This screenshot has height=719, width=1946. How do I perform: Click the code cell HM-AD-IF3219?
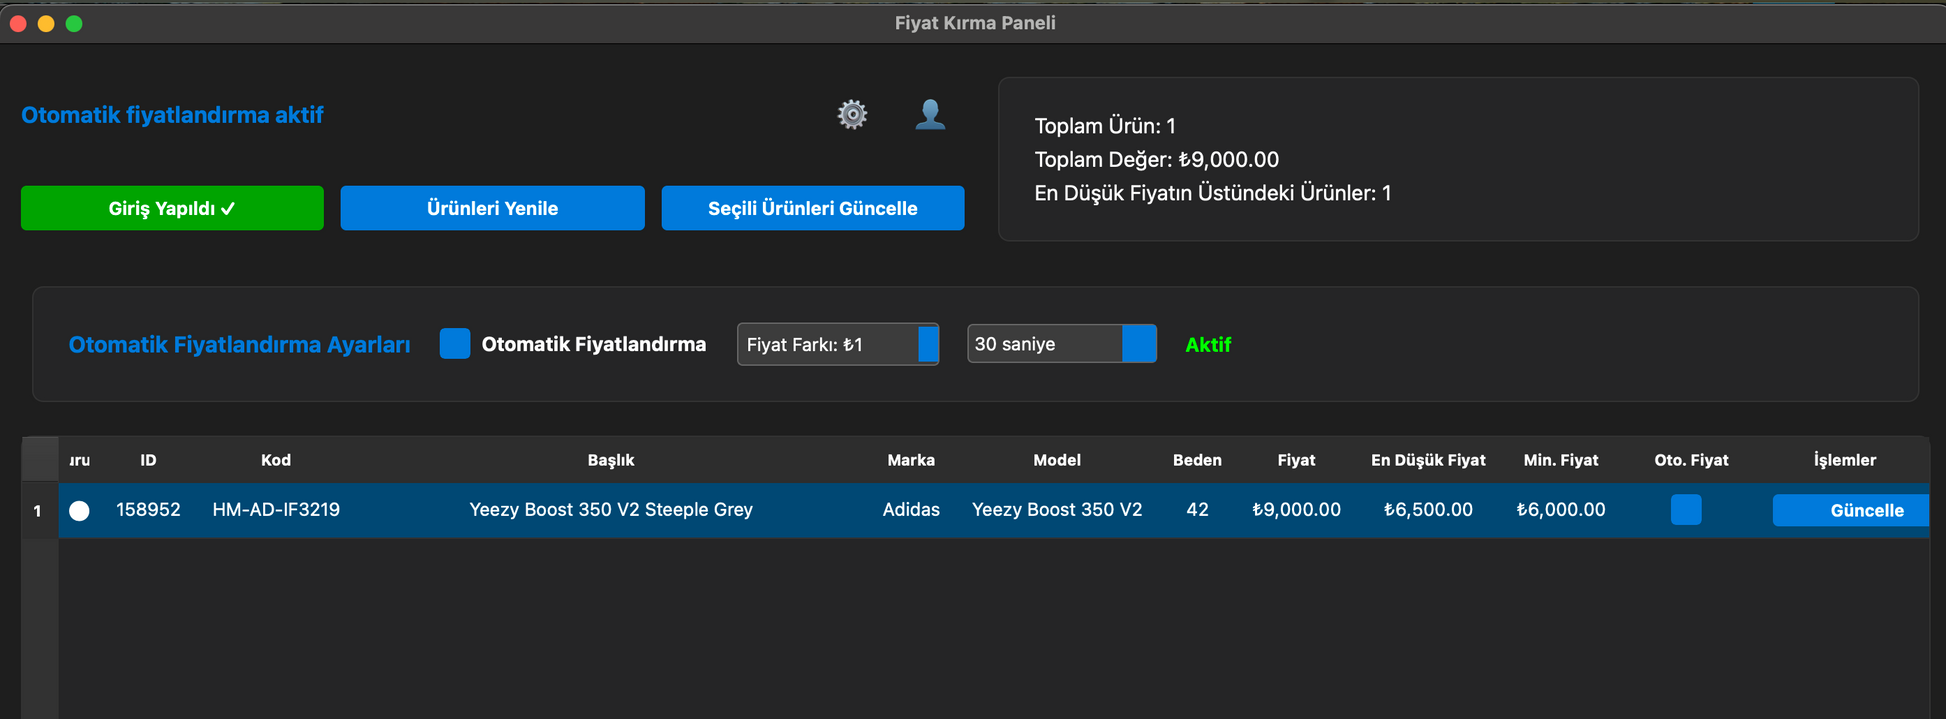coord(276,510)
